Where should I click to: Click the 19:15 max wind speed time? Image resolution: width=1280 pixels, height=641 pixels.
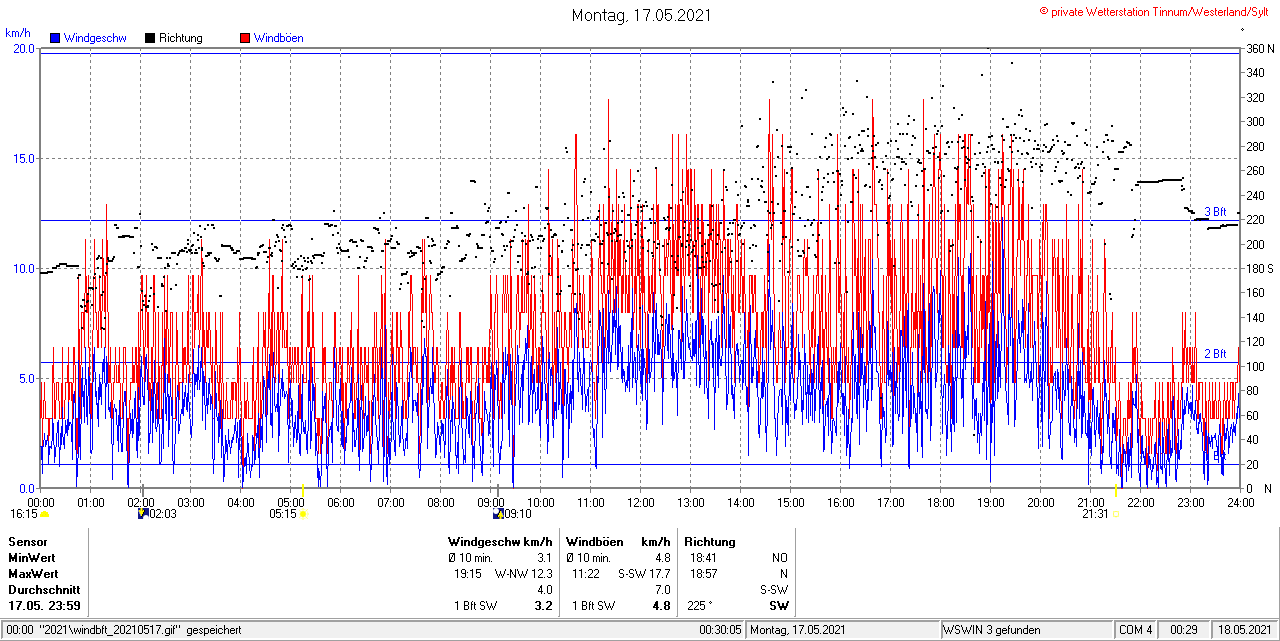point(468,574)
